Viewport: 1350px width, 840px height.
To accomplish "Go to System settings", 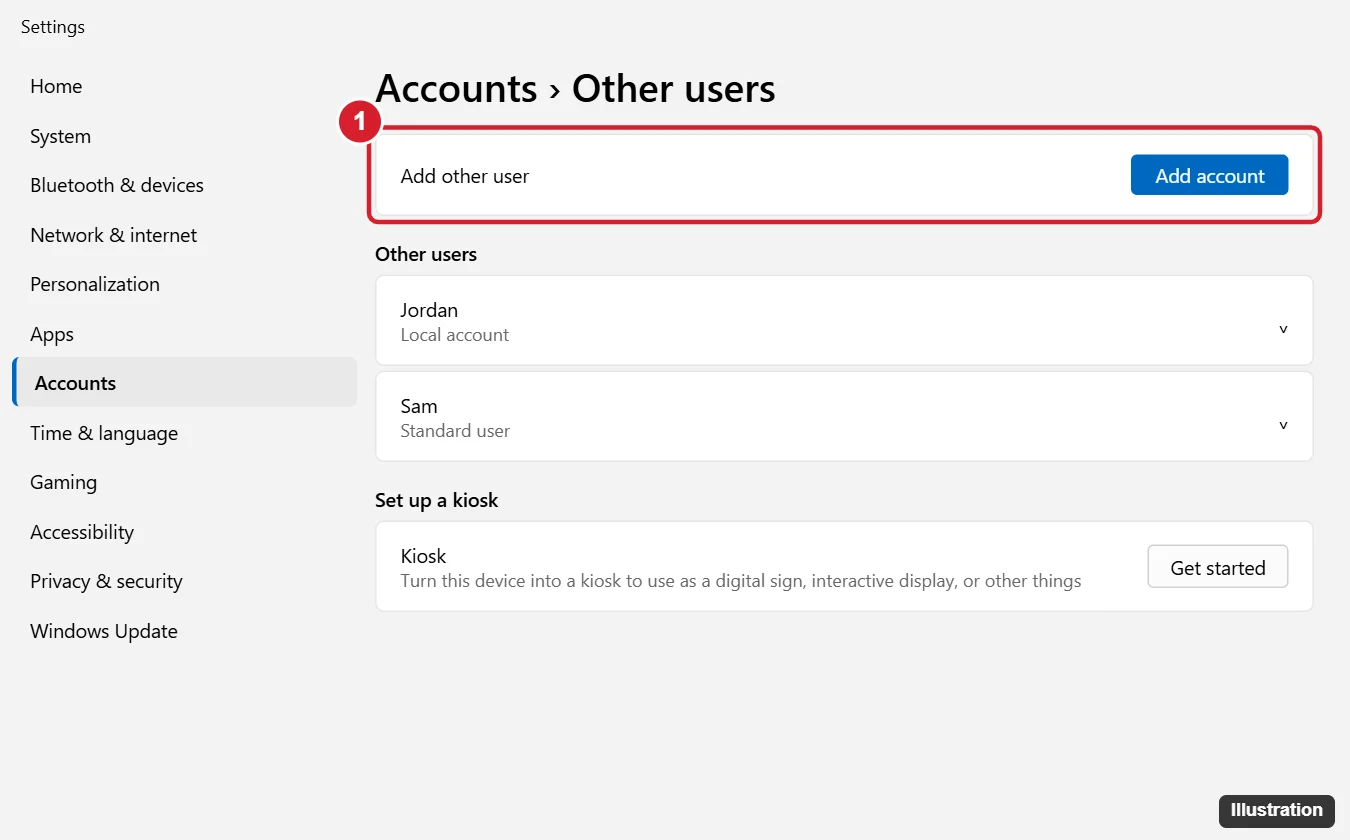I will point(60,136).
